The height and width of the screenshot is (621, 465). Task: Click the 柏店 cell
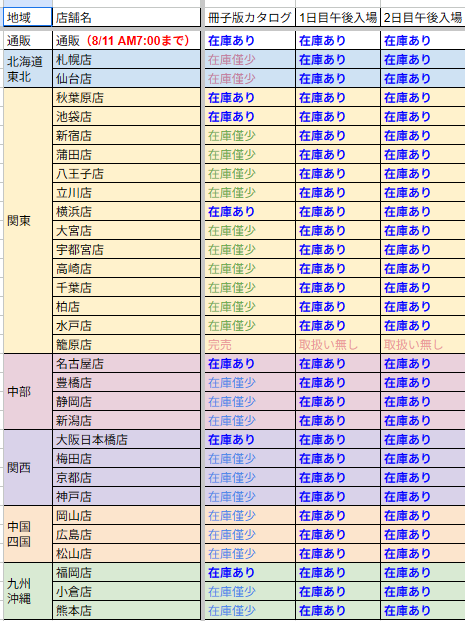click(126, 307)
